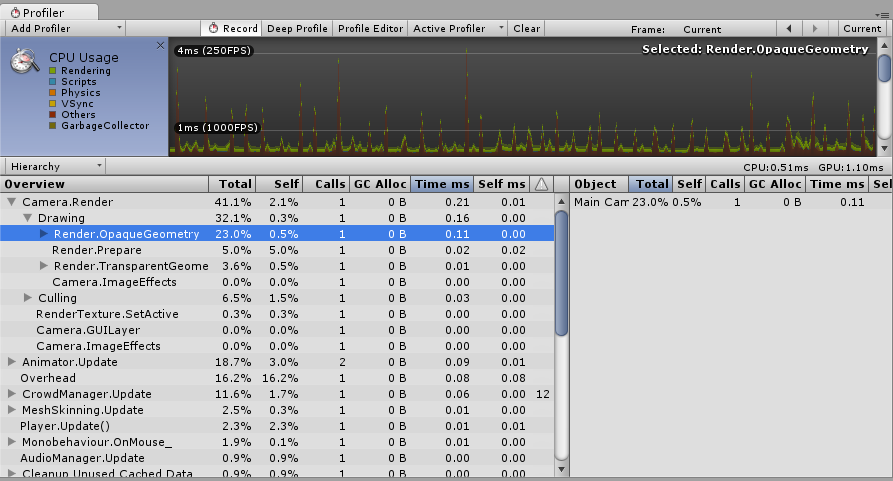Toggle the GarbageCollector chart legend item
893x481 pixels.
(x=99, y=125)
